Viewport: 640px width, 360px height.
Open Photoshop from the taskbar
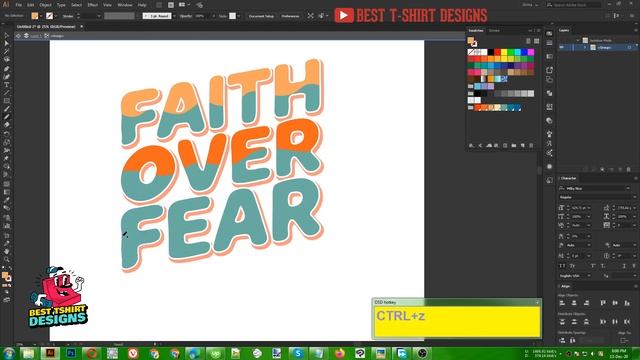tap(71, 353)
